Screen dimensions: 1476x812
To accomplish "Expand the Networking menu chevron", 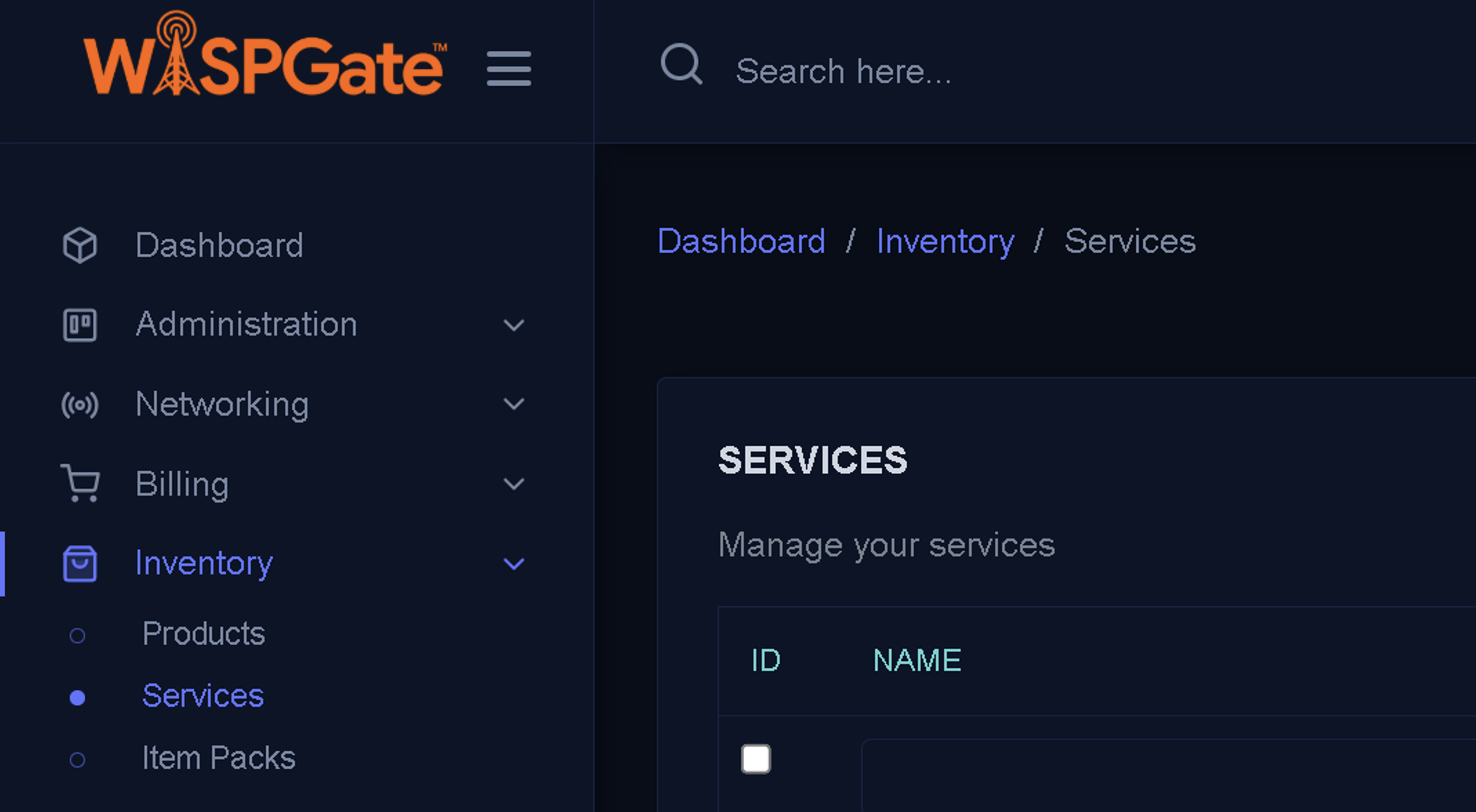I will [514, 404].
